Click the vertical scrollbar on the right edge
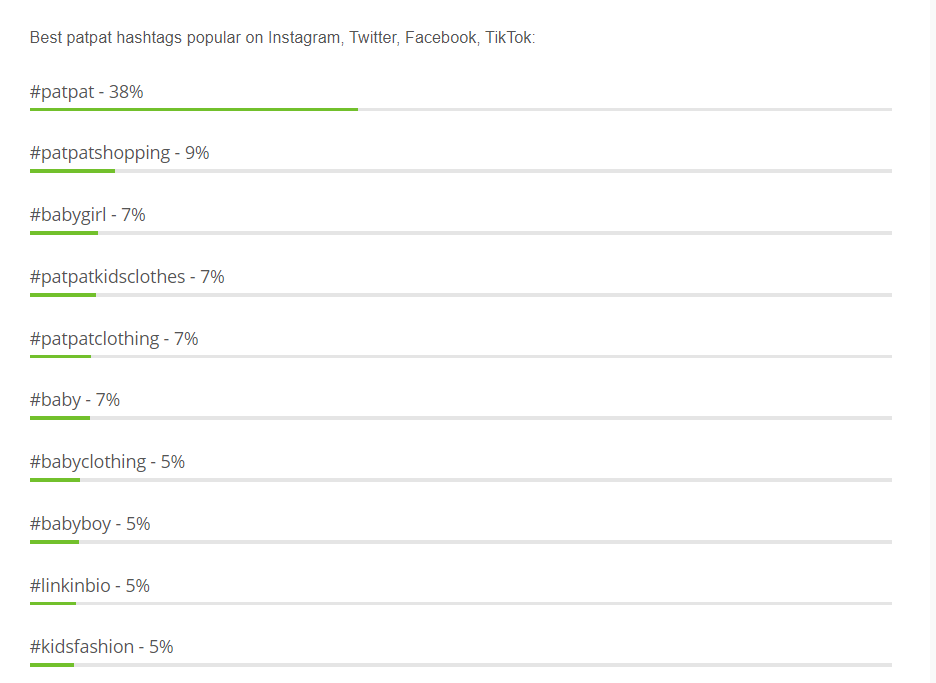Viewport: 936px width, 683px height. [932, 342]
